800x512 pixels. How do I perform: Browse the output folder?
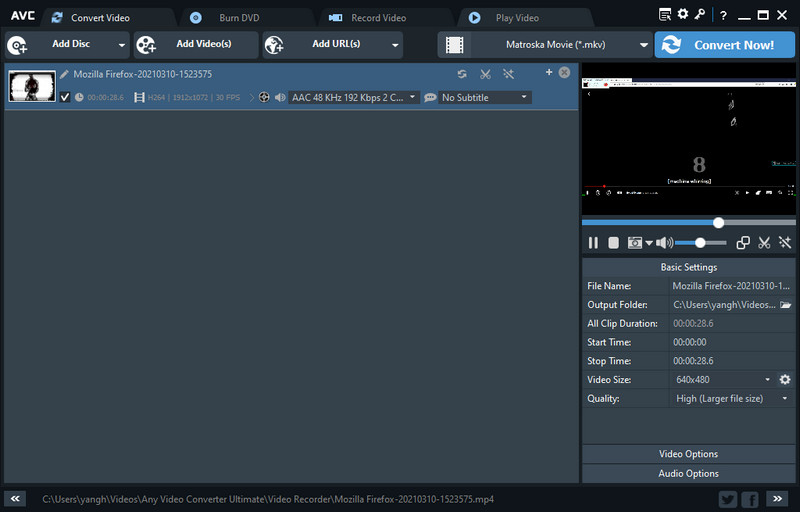[786, 305]
